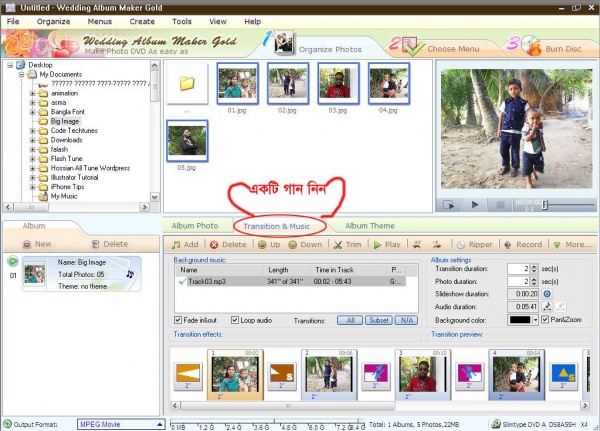Select the 03.jpg thumbnail
The height and width of the screenshot is (431, 600).
pyautogui.click(x=338, y=84)
